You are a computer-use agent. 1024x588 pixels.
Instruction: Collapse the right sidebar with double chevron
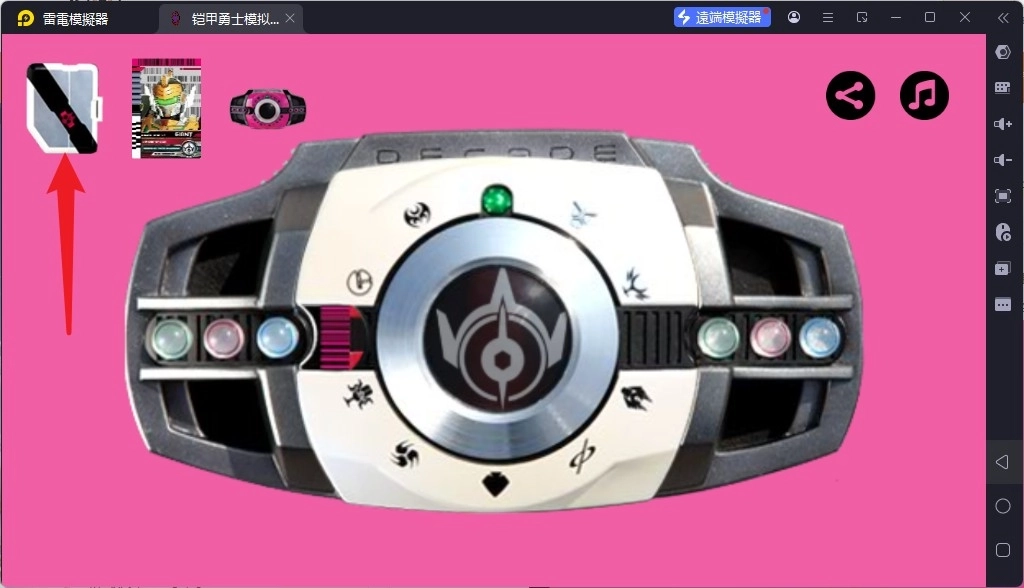point(1003,17)
